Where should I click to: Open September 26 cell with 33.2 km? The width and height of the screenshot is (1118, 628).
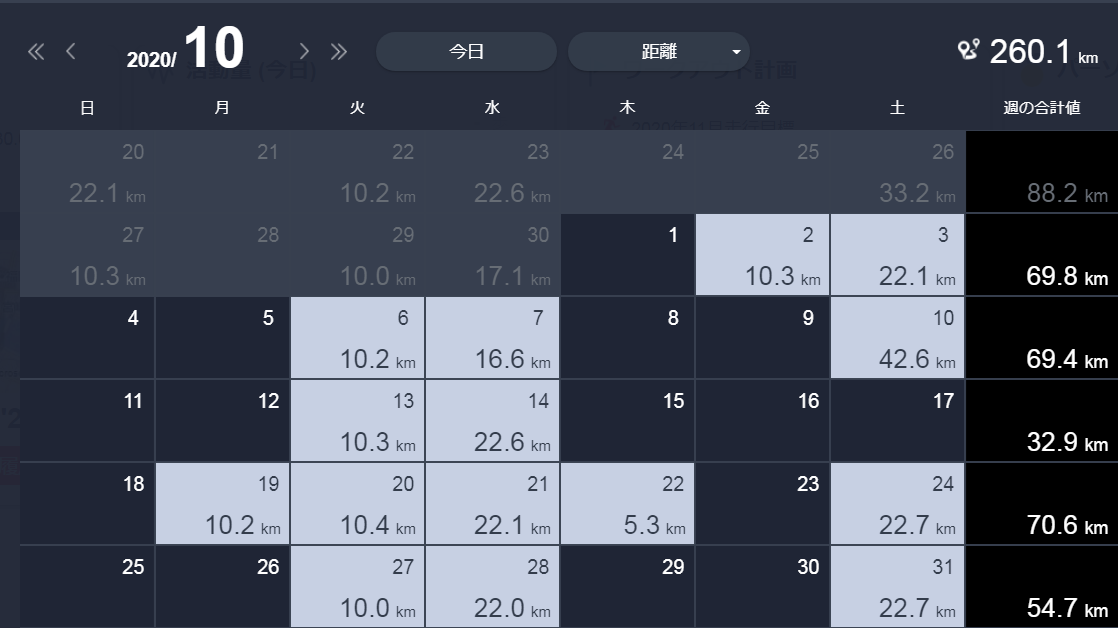coord(897,172)
